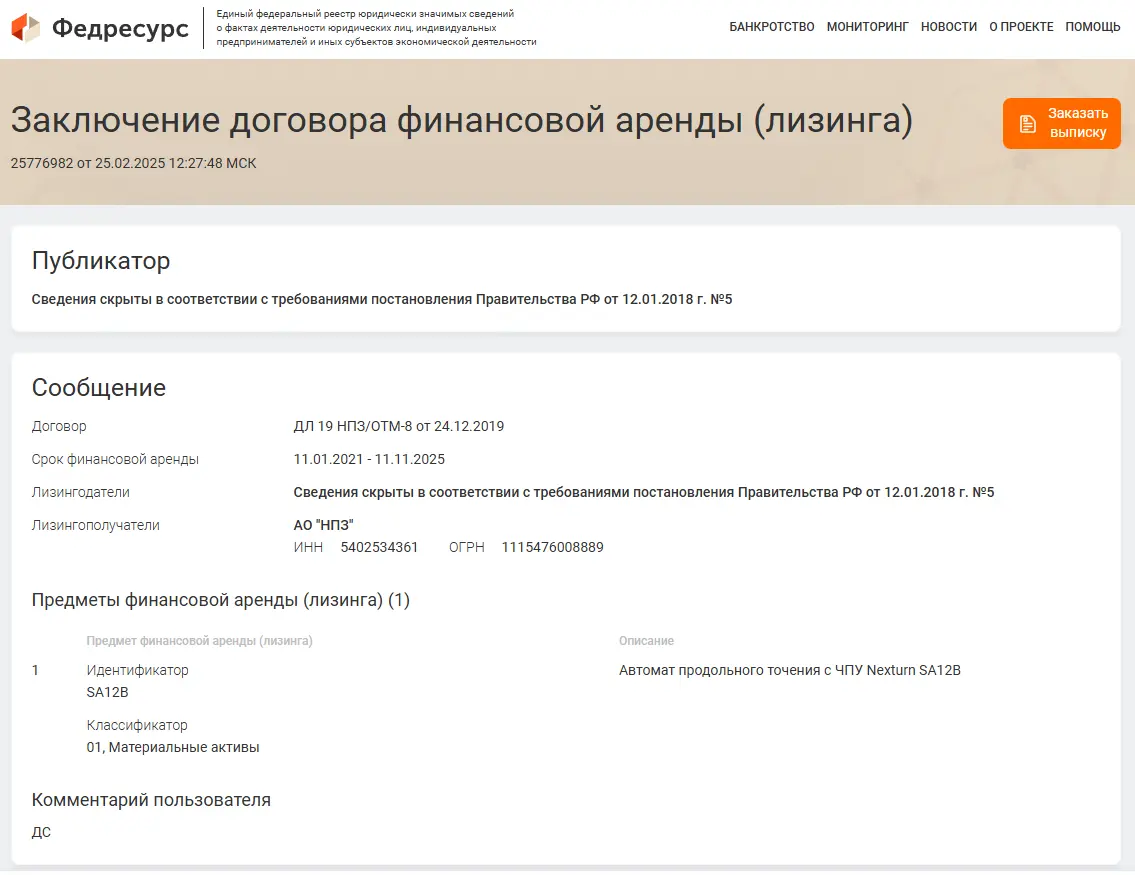Viewport: 1135px width, 875px height.
Task: Open the О ПРОЕКТЕ page
Action: (x=1021, y=27)
